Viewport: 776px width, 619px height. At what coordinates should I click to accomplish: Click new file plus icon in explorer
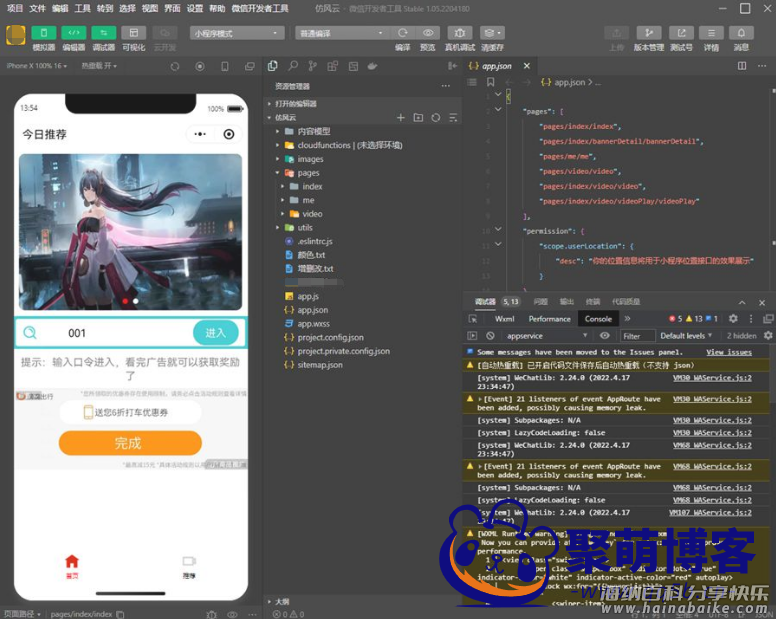(x=401, y=117)
